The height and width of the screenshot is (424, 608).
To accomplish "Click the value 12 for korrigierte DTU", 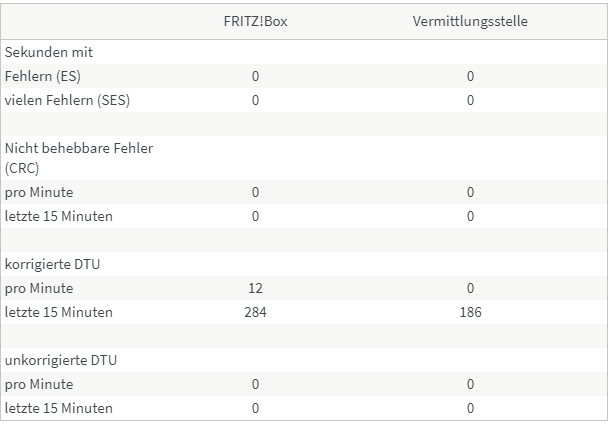I will click(x=255, y=288).
